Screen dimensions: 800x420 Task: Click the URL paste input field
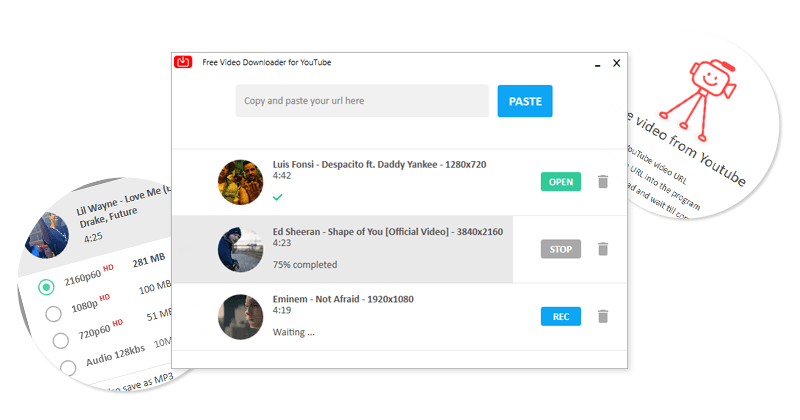(362, 101)
